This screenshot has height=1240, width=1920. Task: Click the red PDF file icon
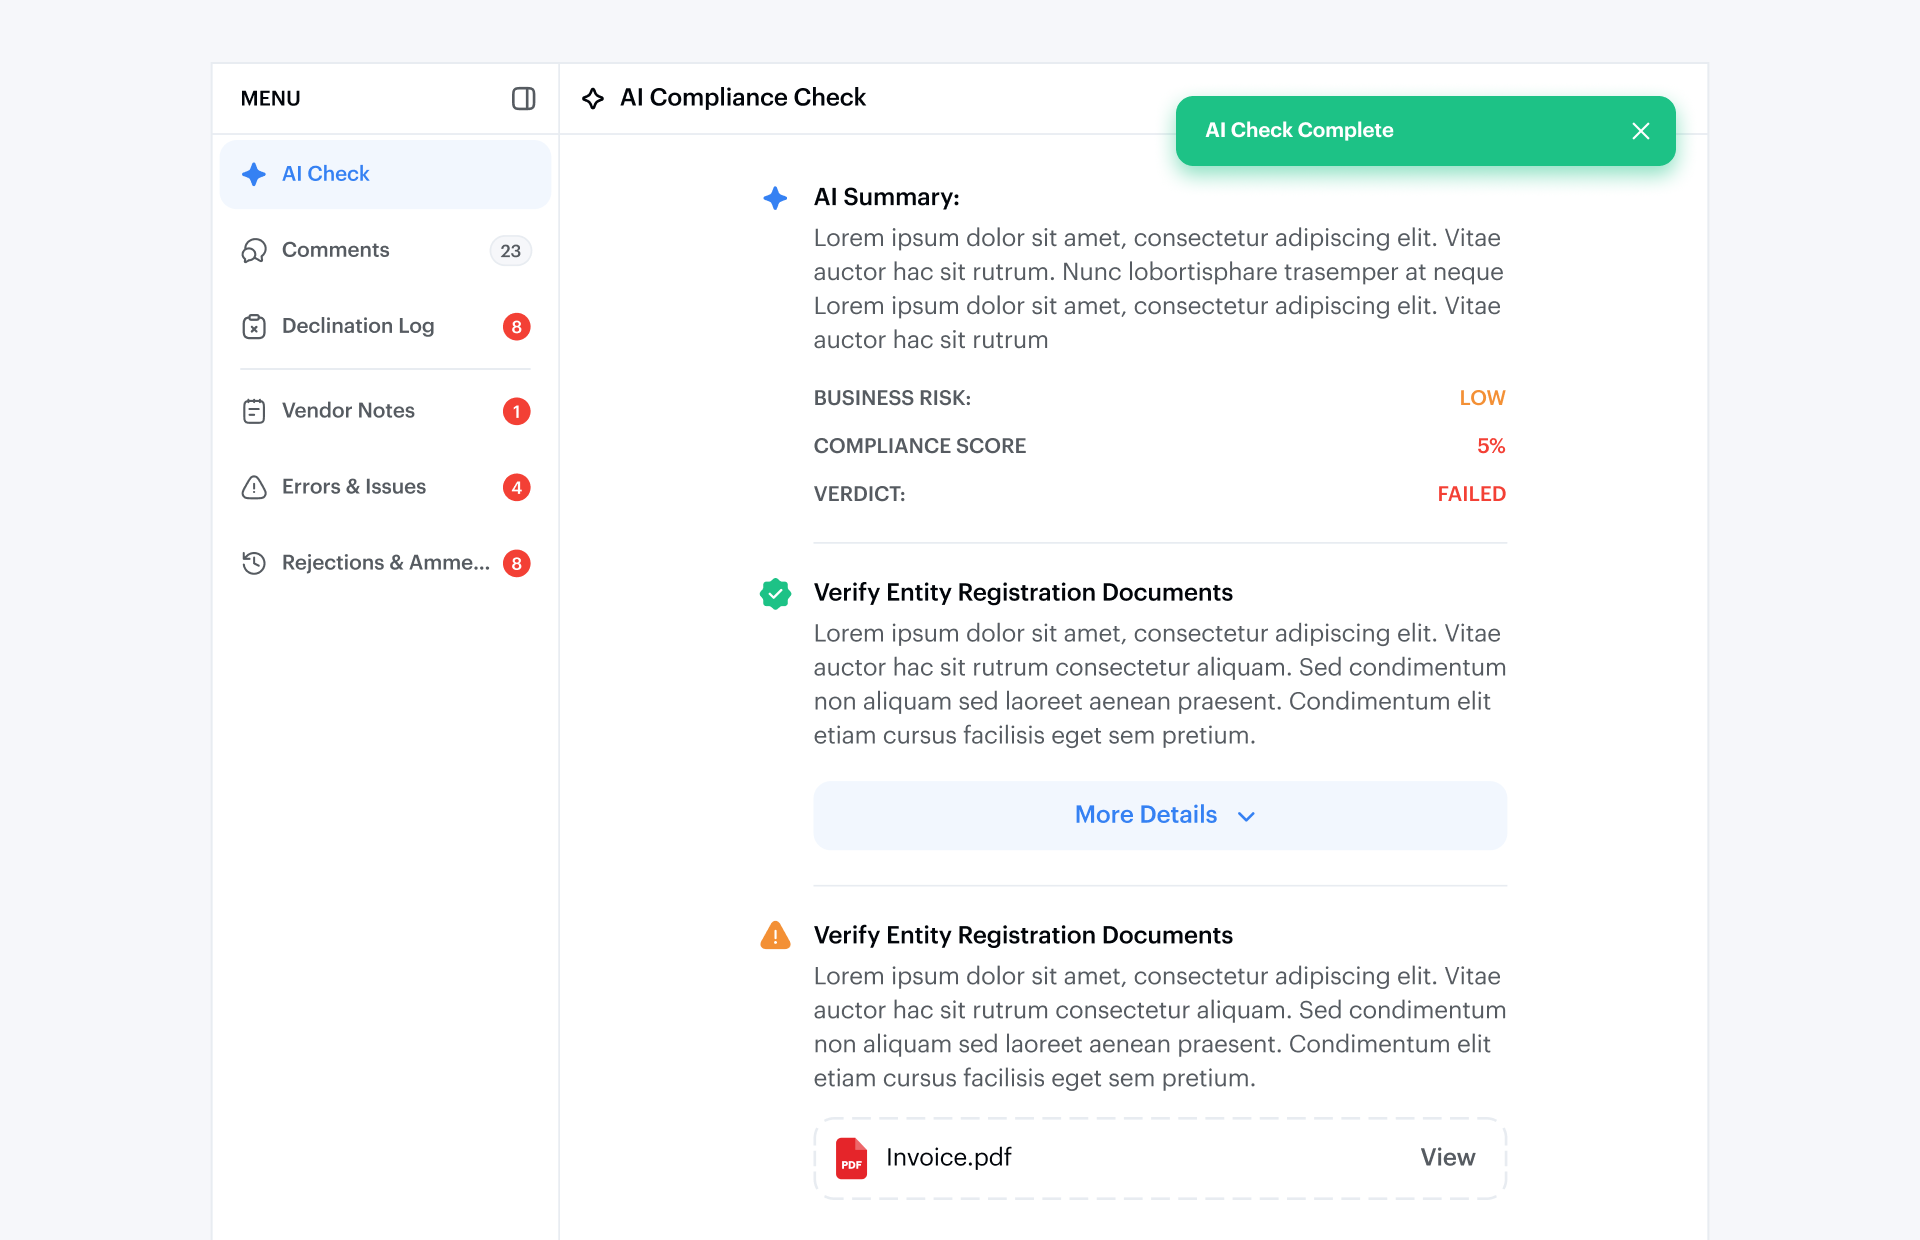point(851,1158)
